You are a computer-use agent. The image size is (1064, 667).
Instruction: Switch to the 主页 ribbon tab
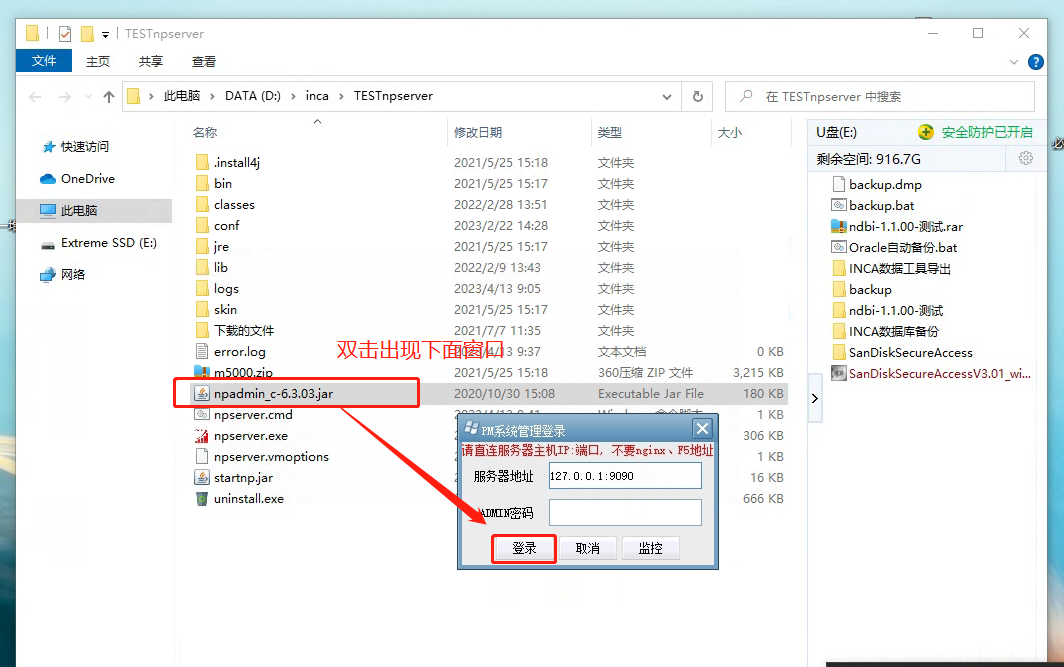tap(98, 62)
